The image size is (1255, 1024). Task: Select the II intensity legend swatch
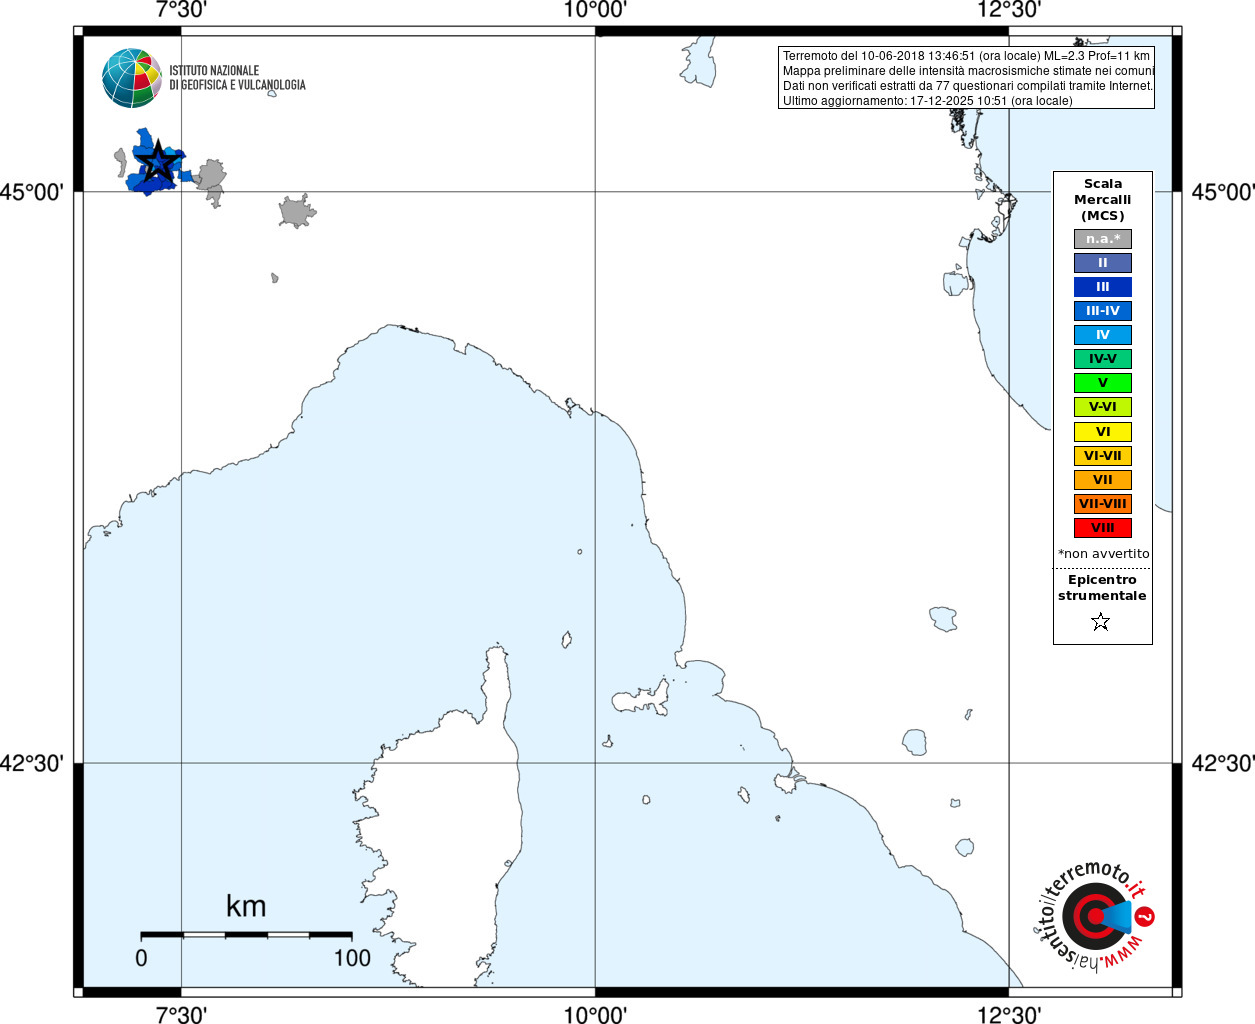[x=1103, y=263]
